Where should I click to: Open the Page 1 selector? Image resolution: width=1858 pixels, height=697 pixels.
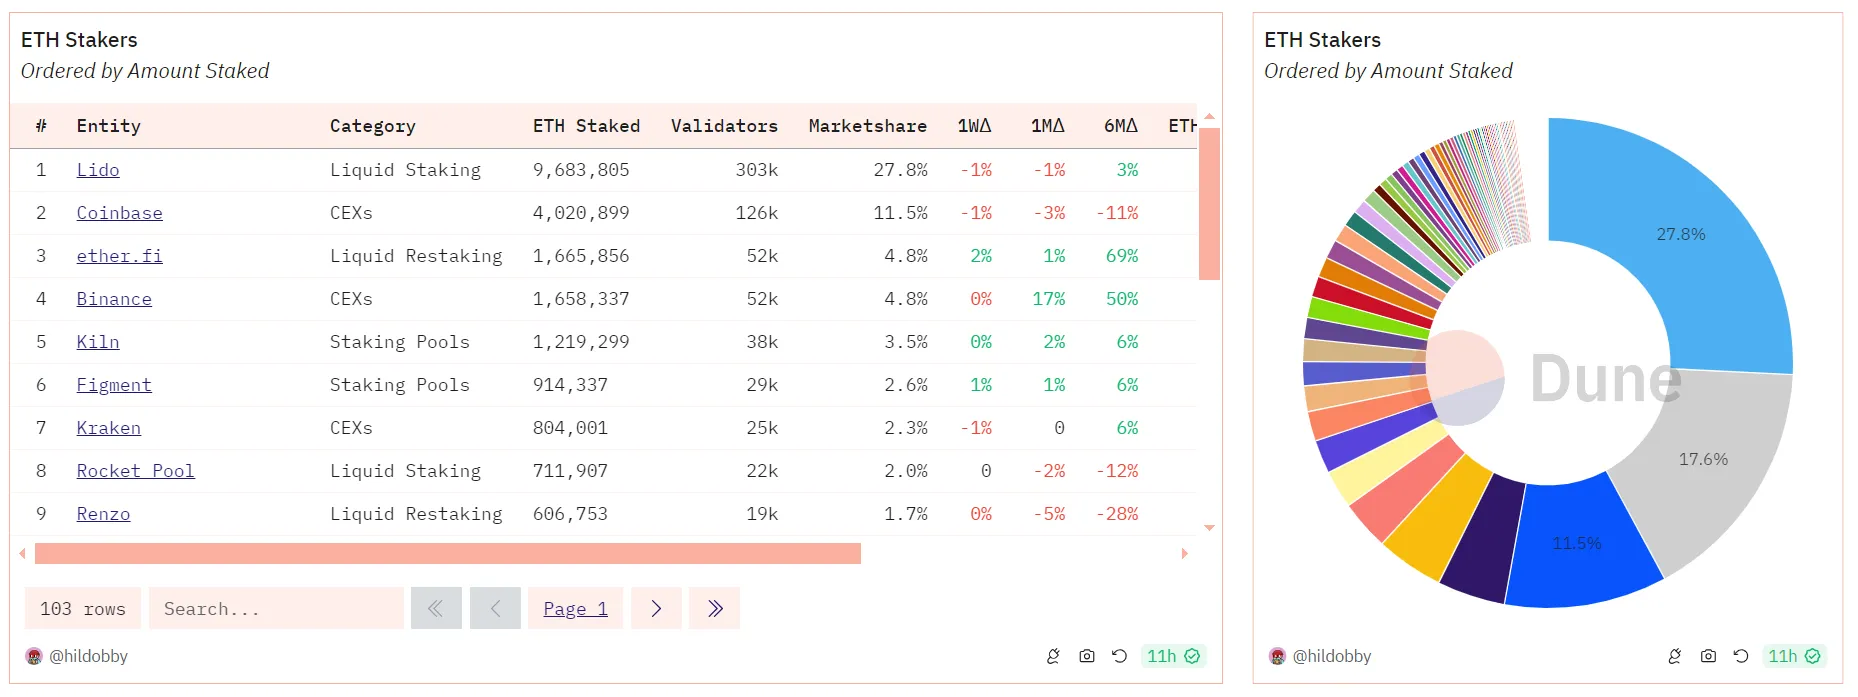[x=575, y=608]
